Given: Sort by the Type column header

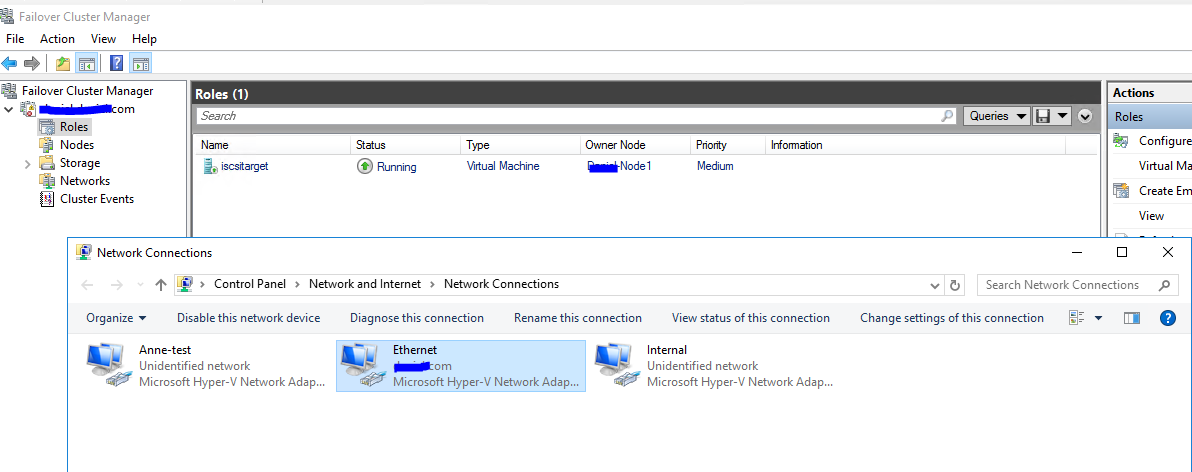Looking at the screenshot, I should pyautogui.click(x=520, y=145).
